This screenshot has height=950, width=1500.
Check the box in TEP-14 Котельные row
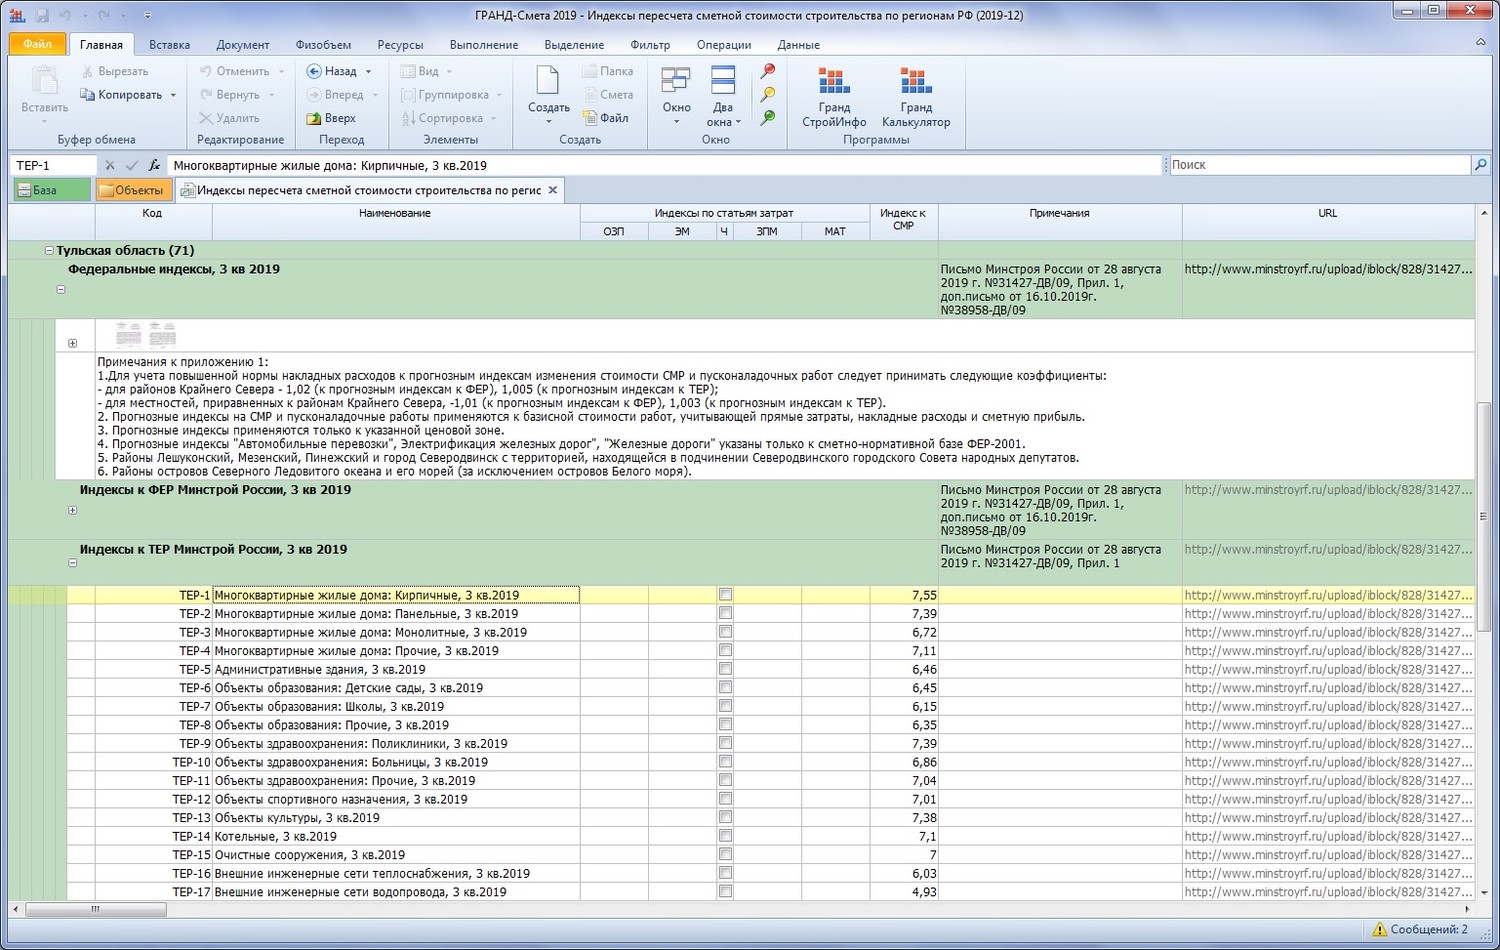[725, 836]
